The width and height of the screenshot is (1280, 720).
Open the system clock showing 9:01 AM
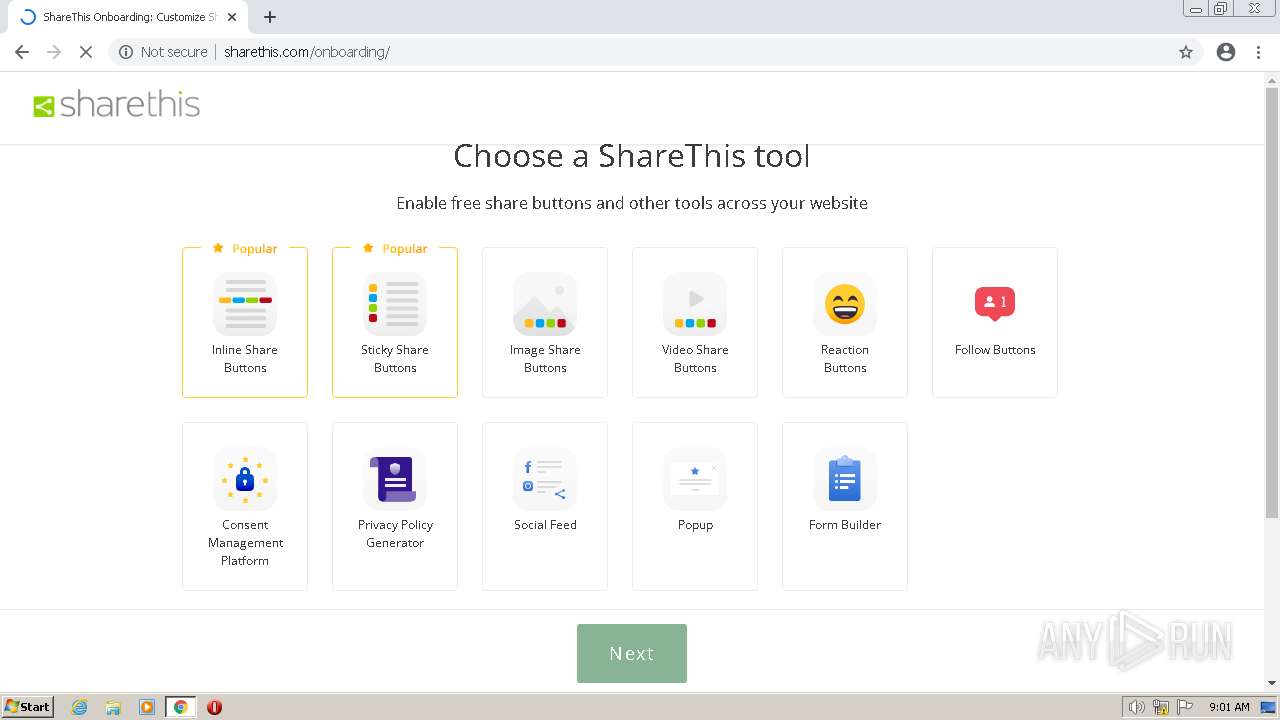click(x=1229, y=707)
